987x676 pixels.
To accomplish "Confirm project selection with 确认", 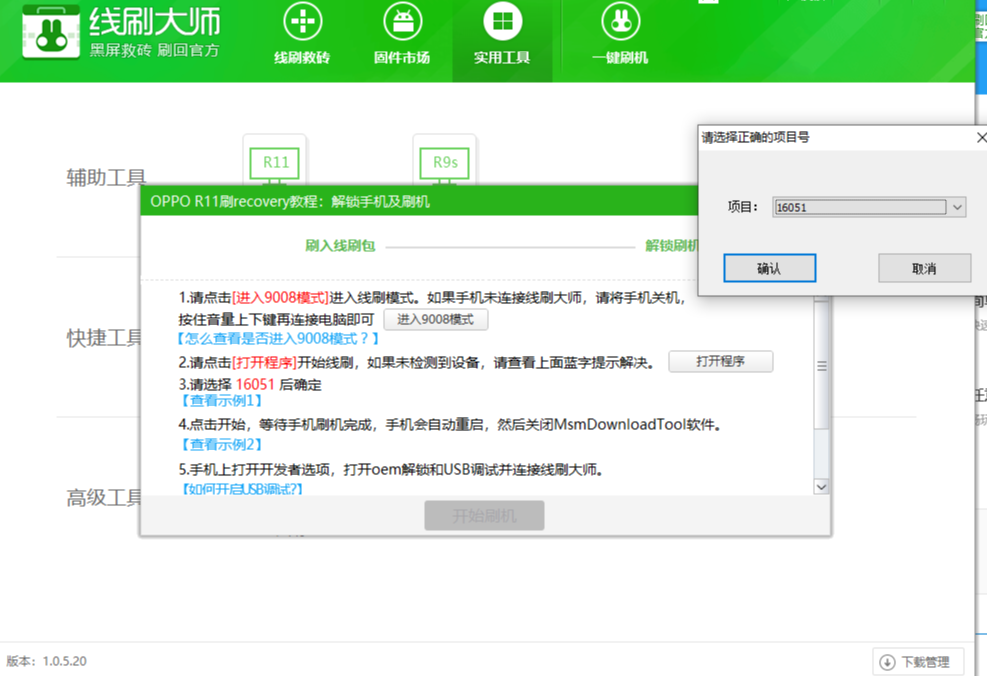I will 769,269.
